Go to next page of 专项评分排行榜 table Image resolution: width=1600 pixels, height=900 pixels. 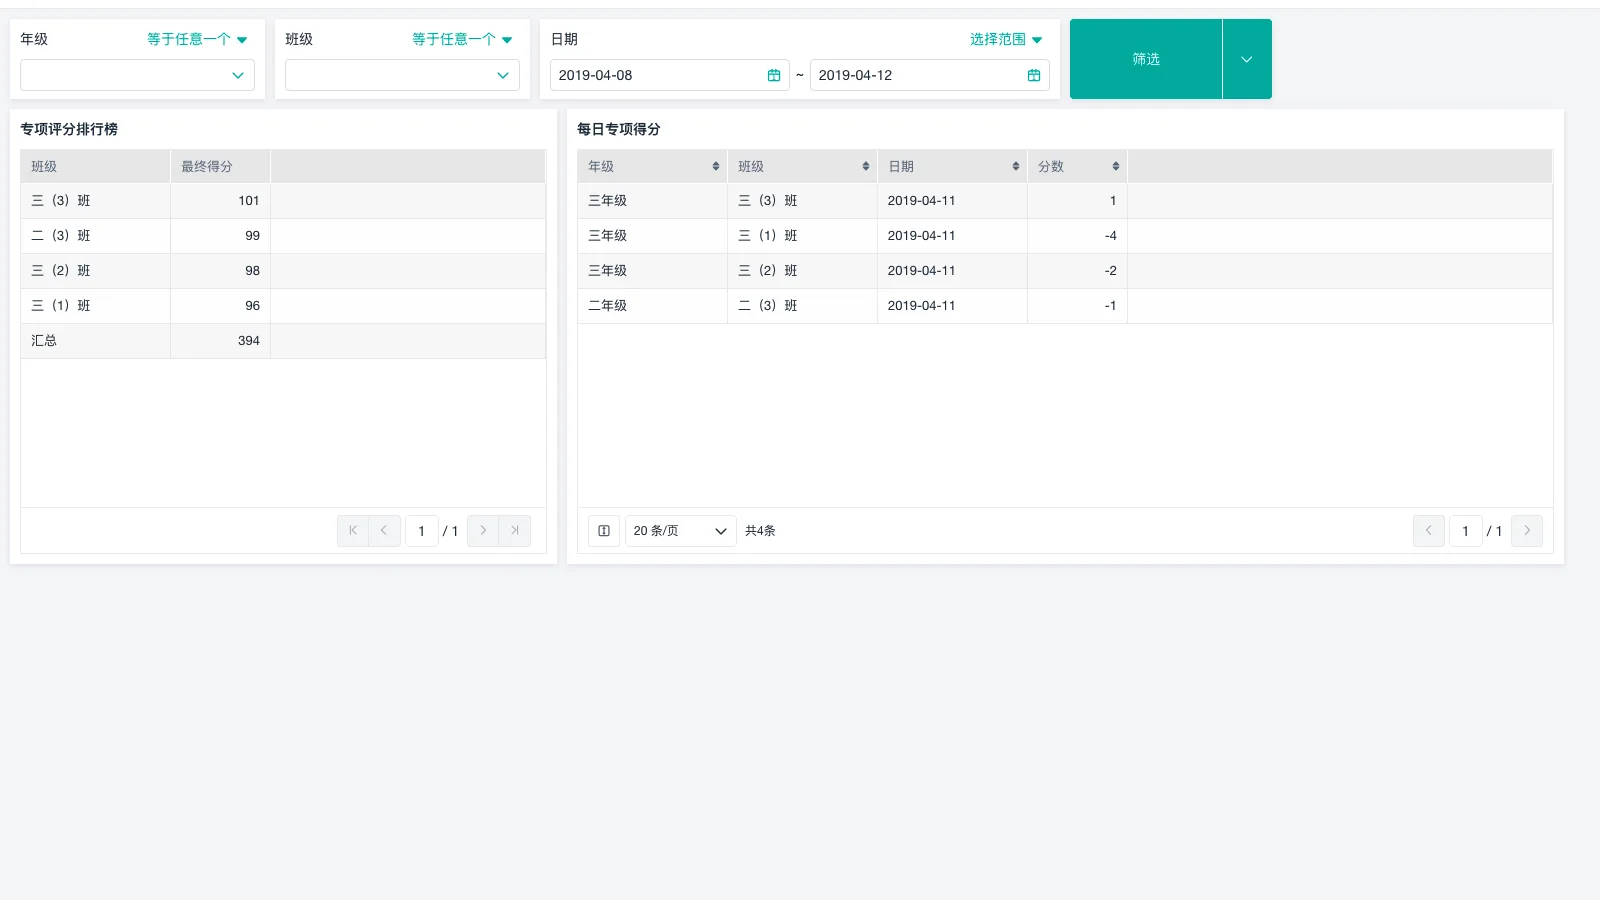482,531
